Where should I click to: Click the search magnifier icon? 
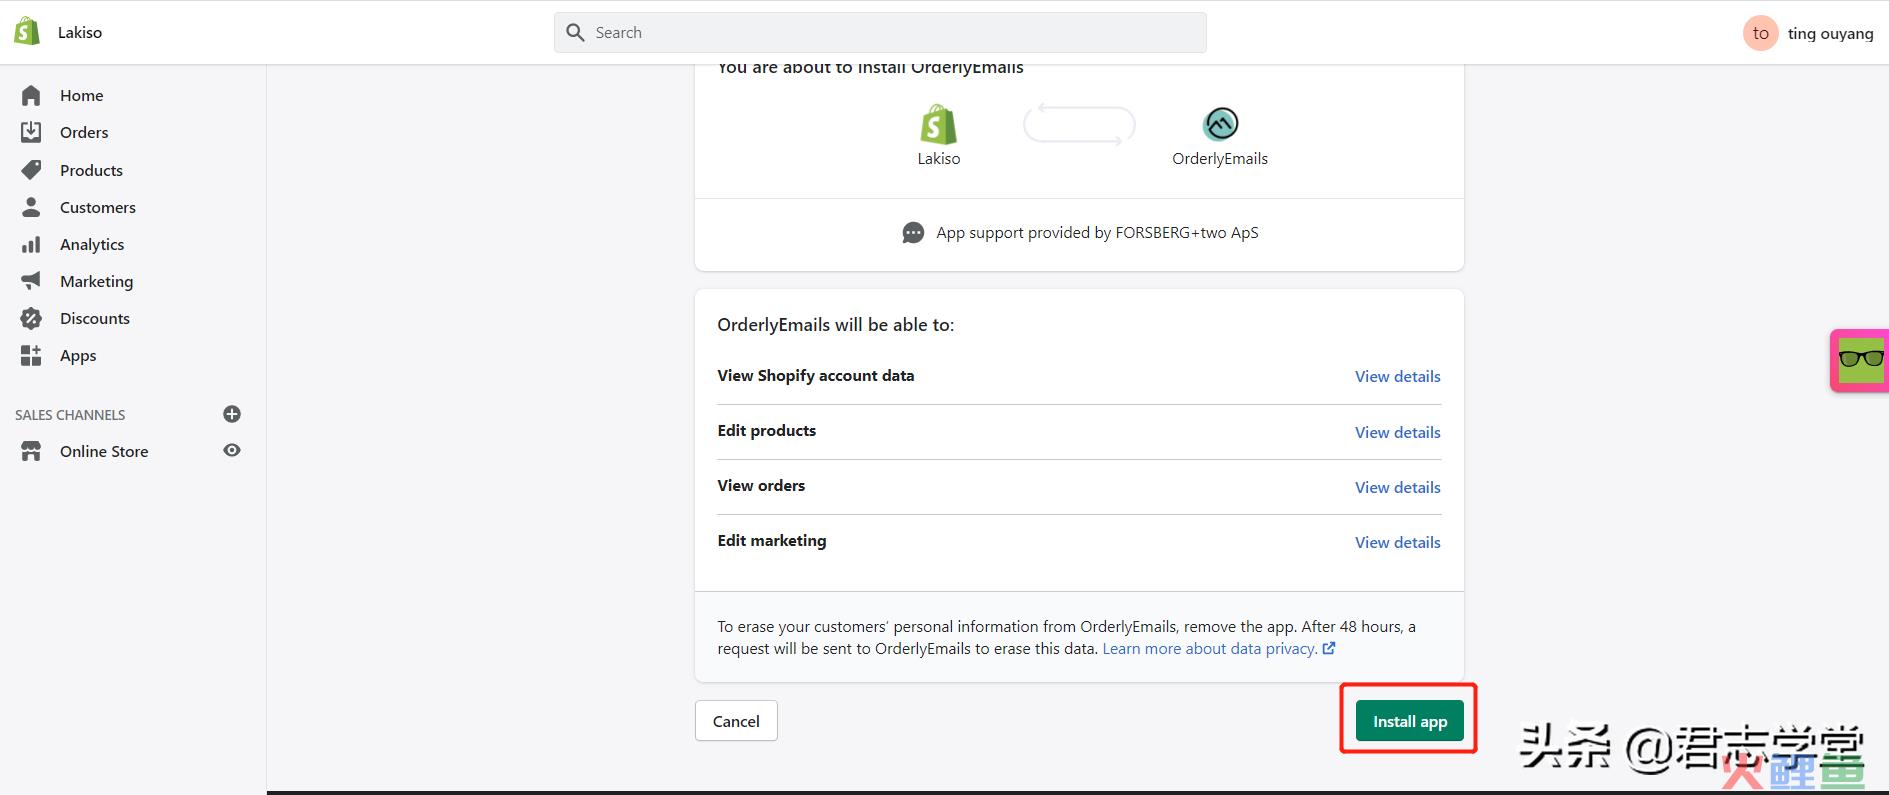[x=575, y=33]
